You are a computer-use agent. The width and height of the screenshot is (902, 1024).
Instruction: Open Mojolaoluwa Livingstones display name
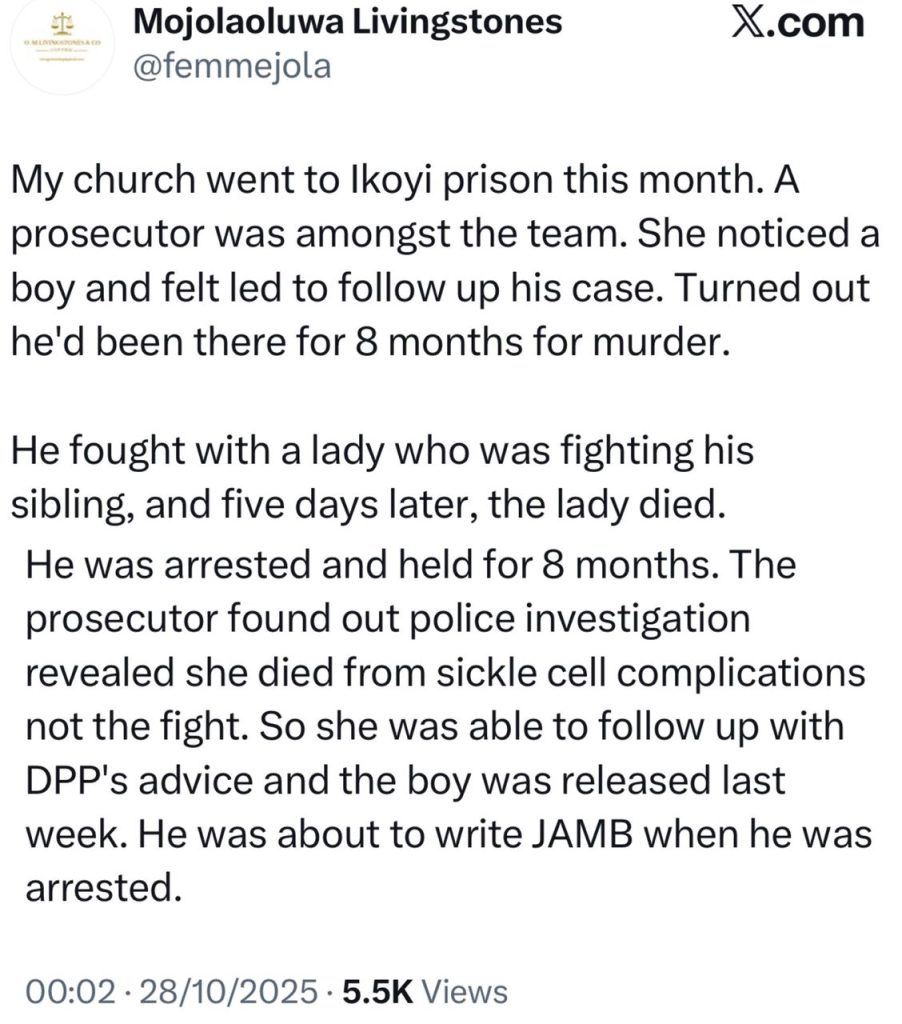347,22
